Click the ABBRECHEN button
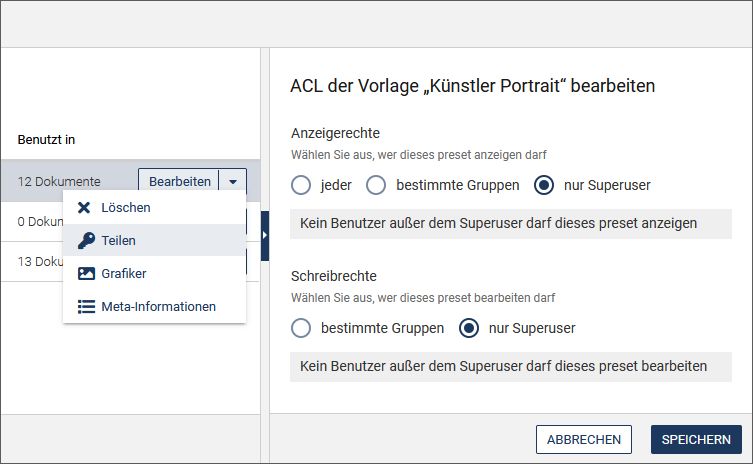753x464 pixels. click(x=583, y=440)
